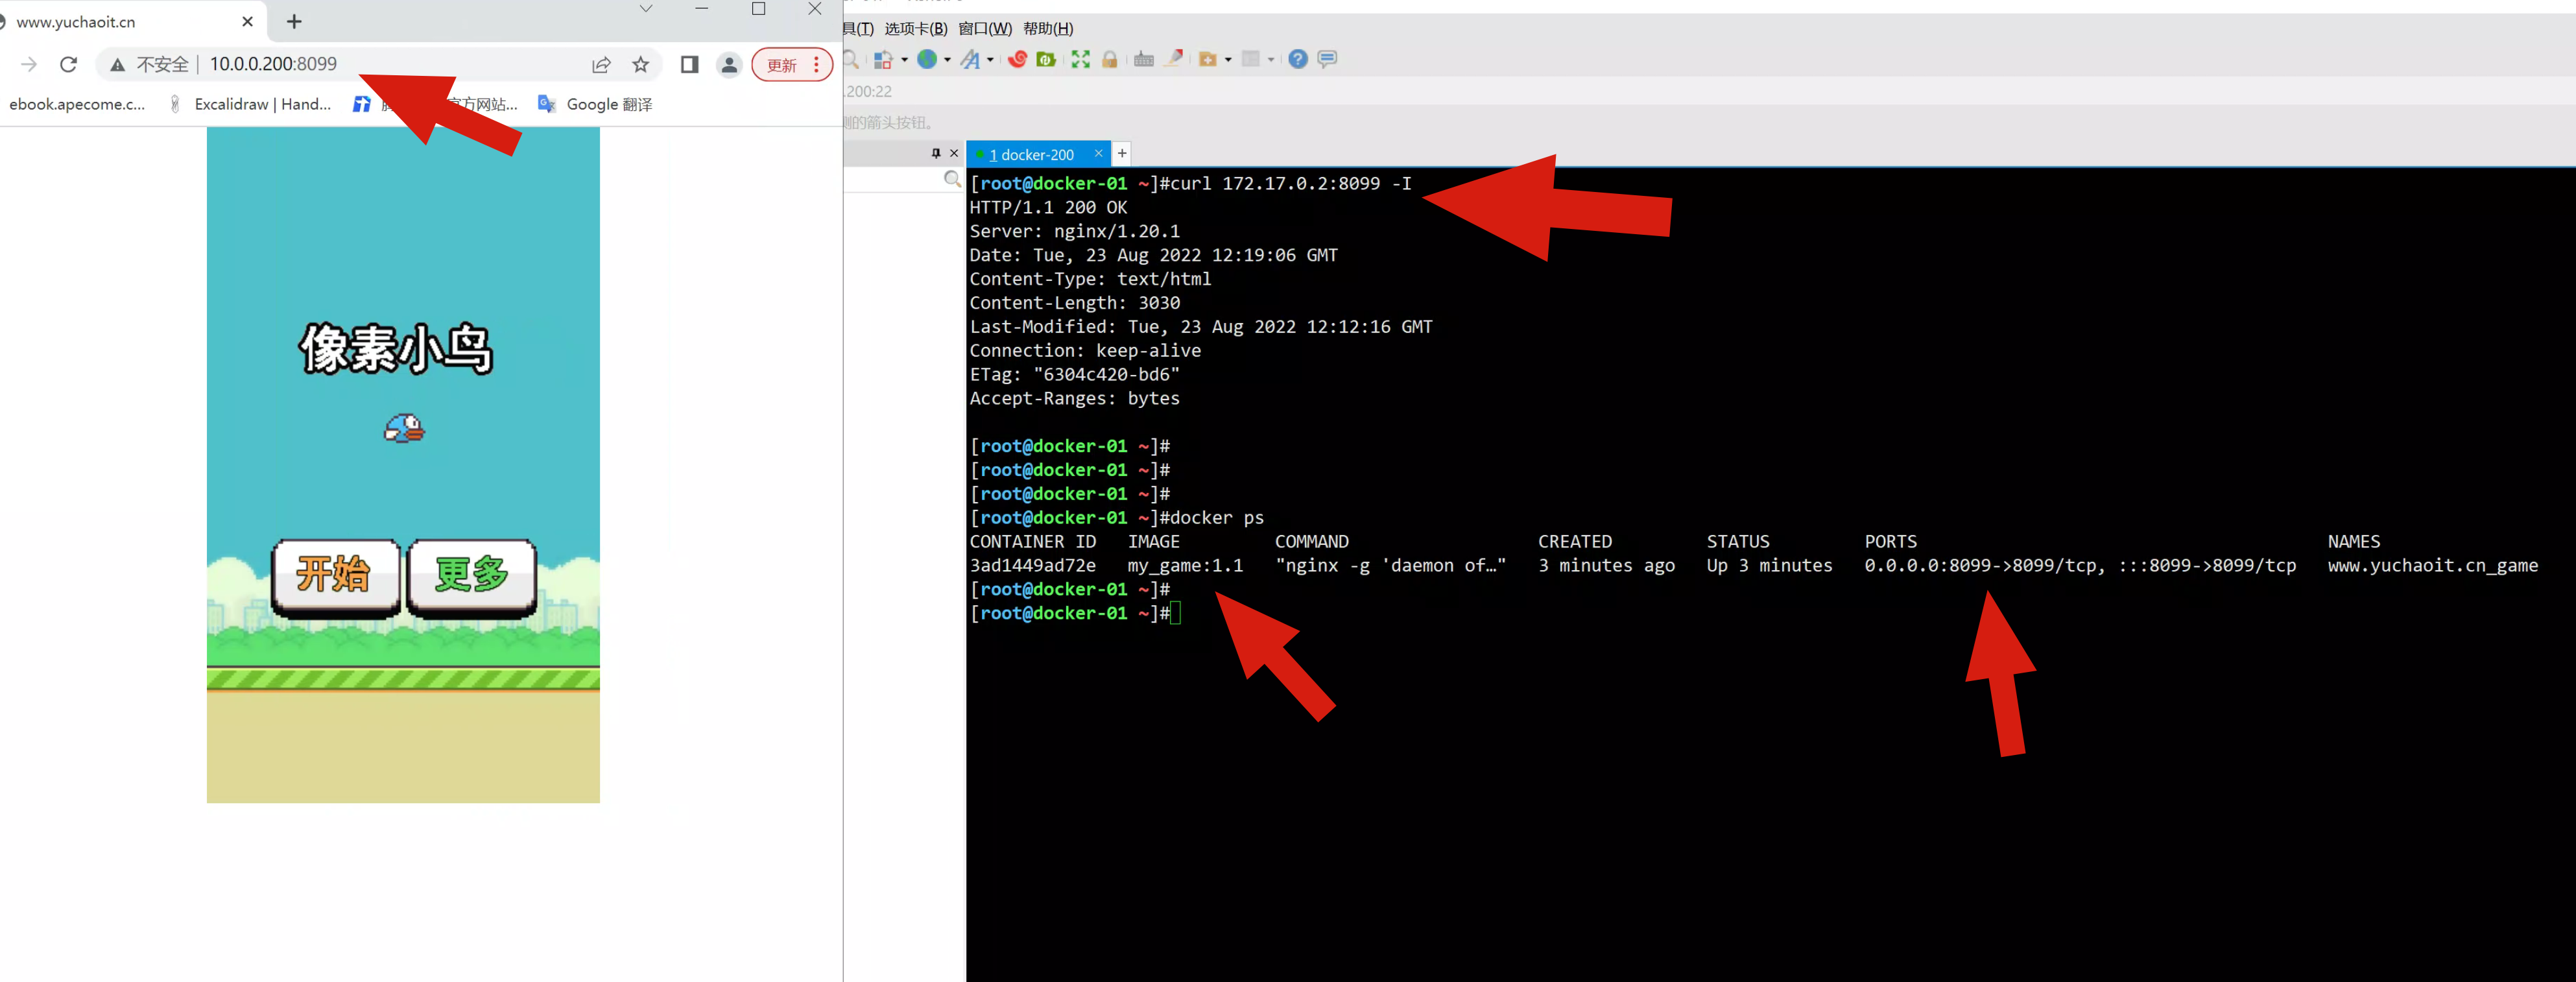Expand the font settings dropdown arrow
Viewport: 2576px width, 982px height.
(x=990, y=60)
